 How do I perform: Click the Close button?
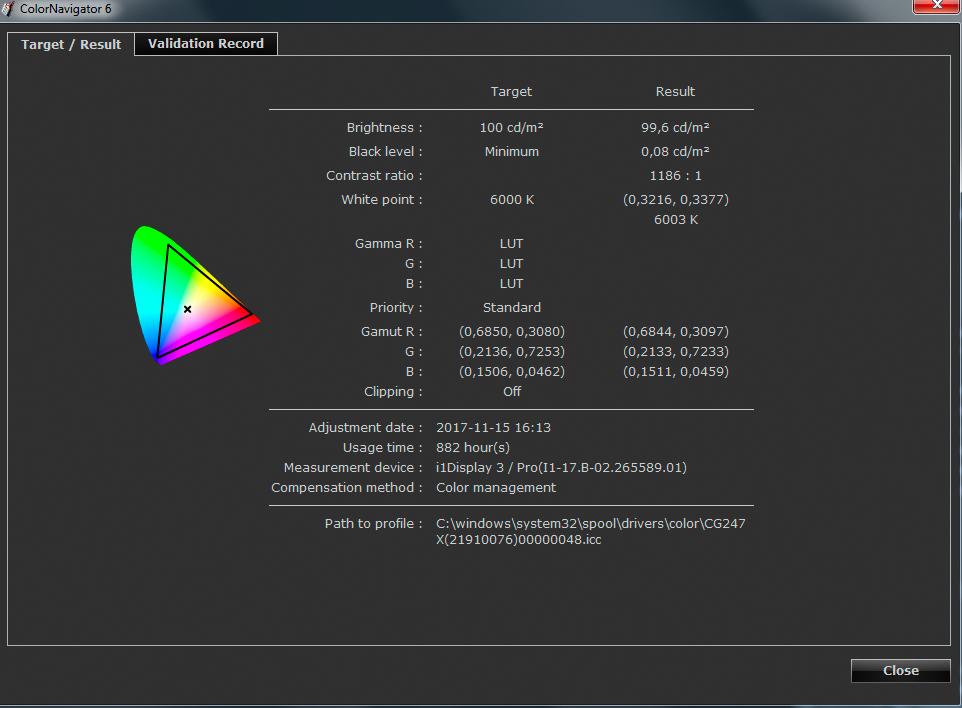click(x=901, y=671)
